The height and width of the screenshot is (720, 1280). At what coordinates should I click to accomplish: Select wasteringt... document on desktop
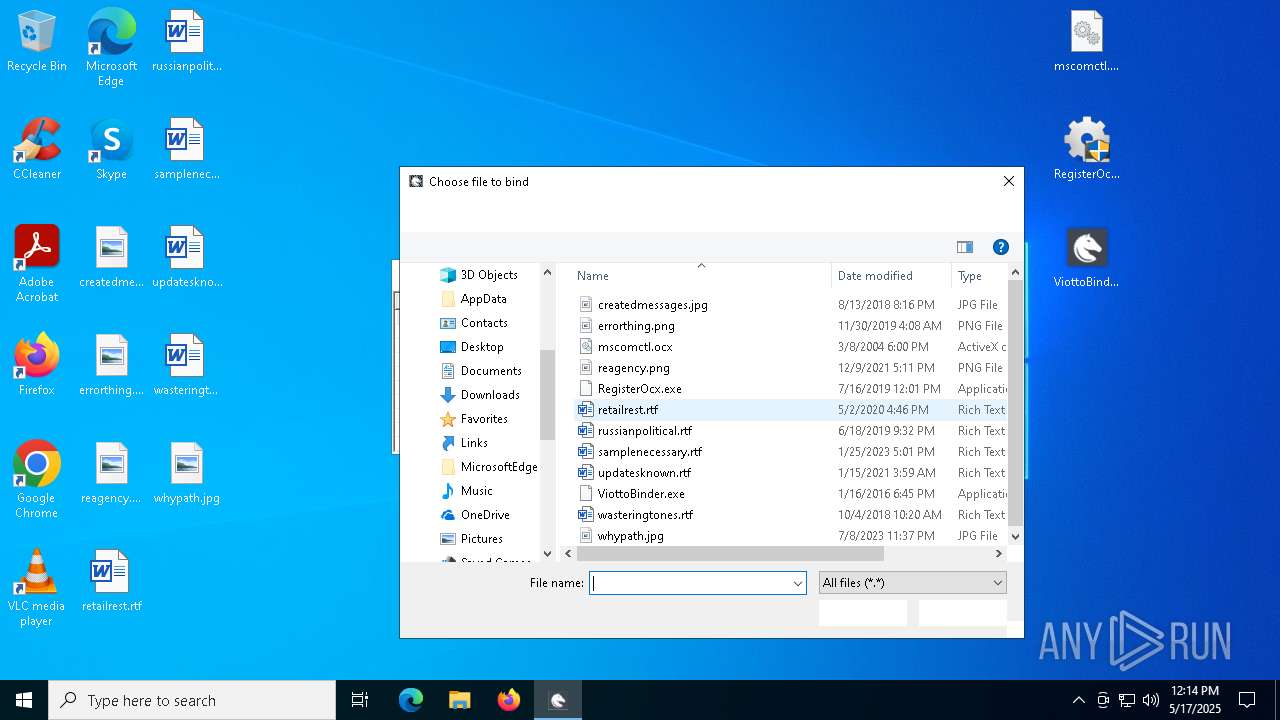[186, 366]
